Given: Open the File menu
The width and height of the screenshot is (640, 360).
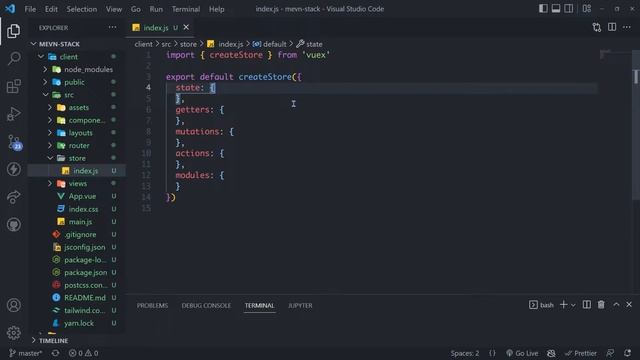Looking at the screenshot, I should 30,9.
